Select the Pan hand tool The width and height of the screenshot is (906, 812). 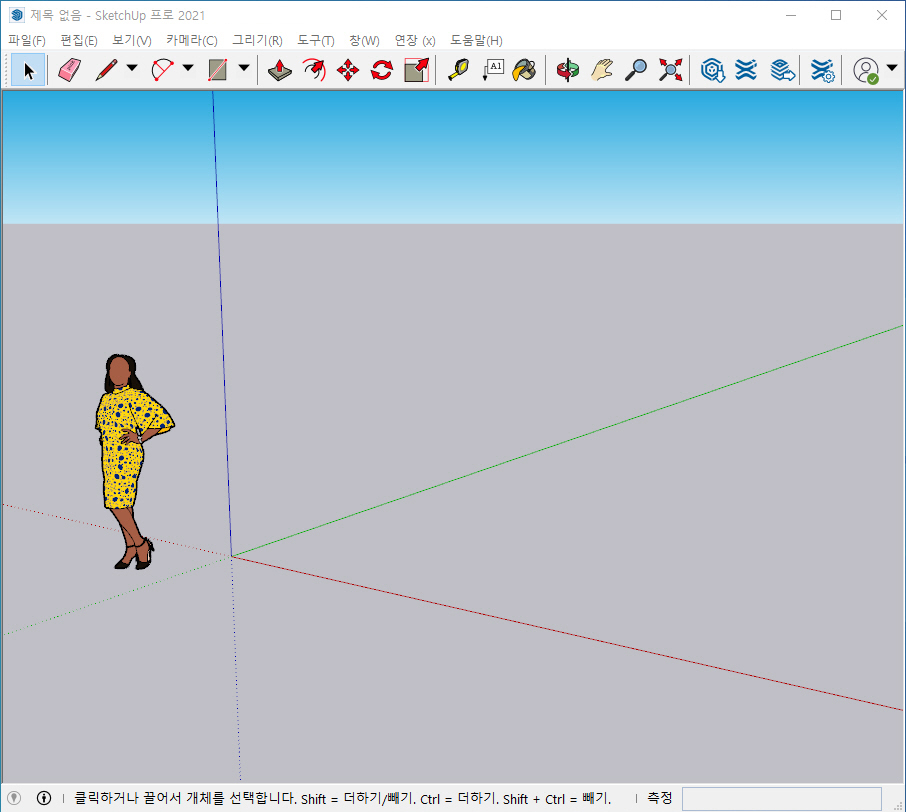pyautogui.click(x=601, y=70)
